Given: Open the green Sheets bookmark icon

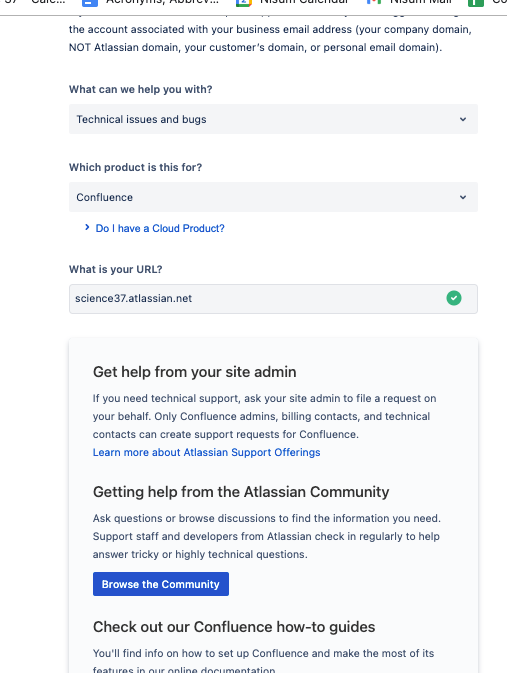Looking at the screenshot, I should click(476, 3).
